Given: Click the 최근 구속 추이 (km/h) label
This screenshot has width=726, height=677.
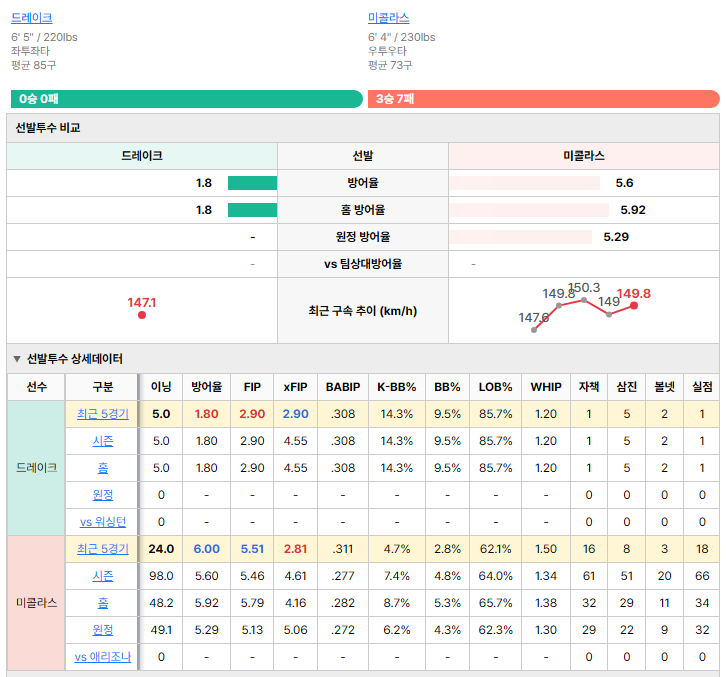Looking at the screenshot, I should (x=363, y=311).
